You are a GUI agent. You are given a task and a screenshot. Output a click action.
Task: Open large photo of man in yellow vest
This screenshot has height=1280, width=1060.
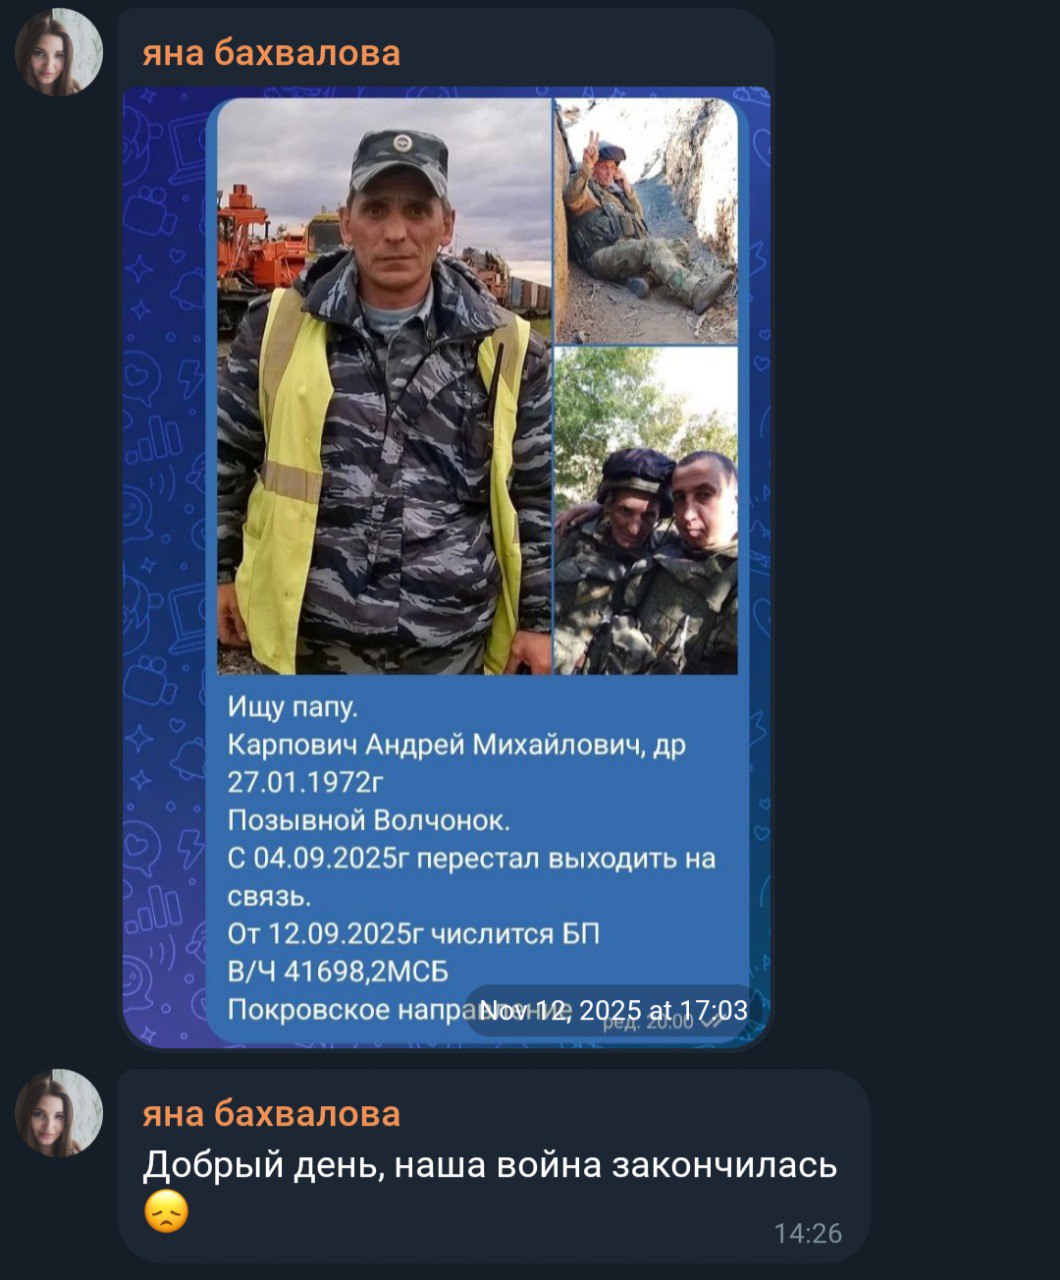coord(384,386)
